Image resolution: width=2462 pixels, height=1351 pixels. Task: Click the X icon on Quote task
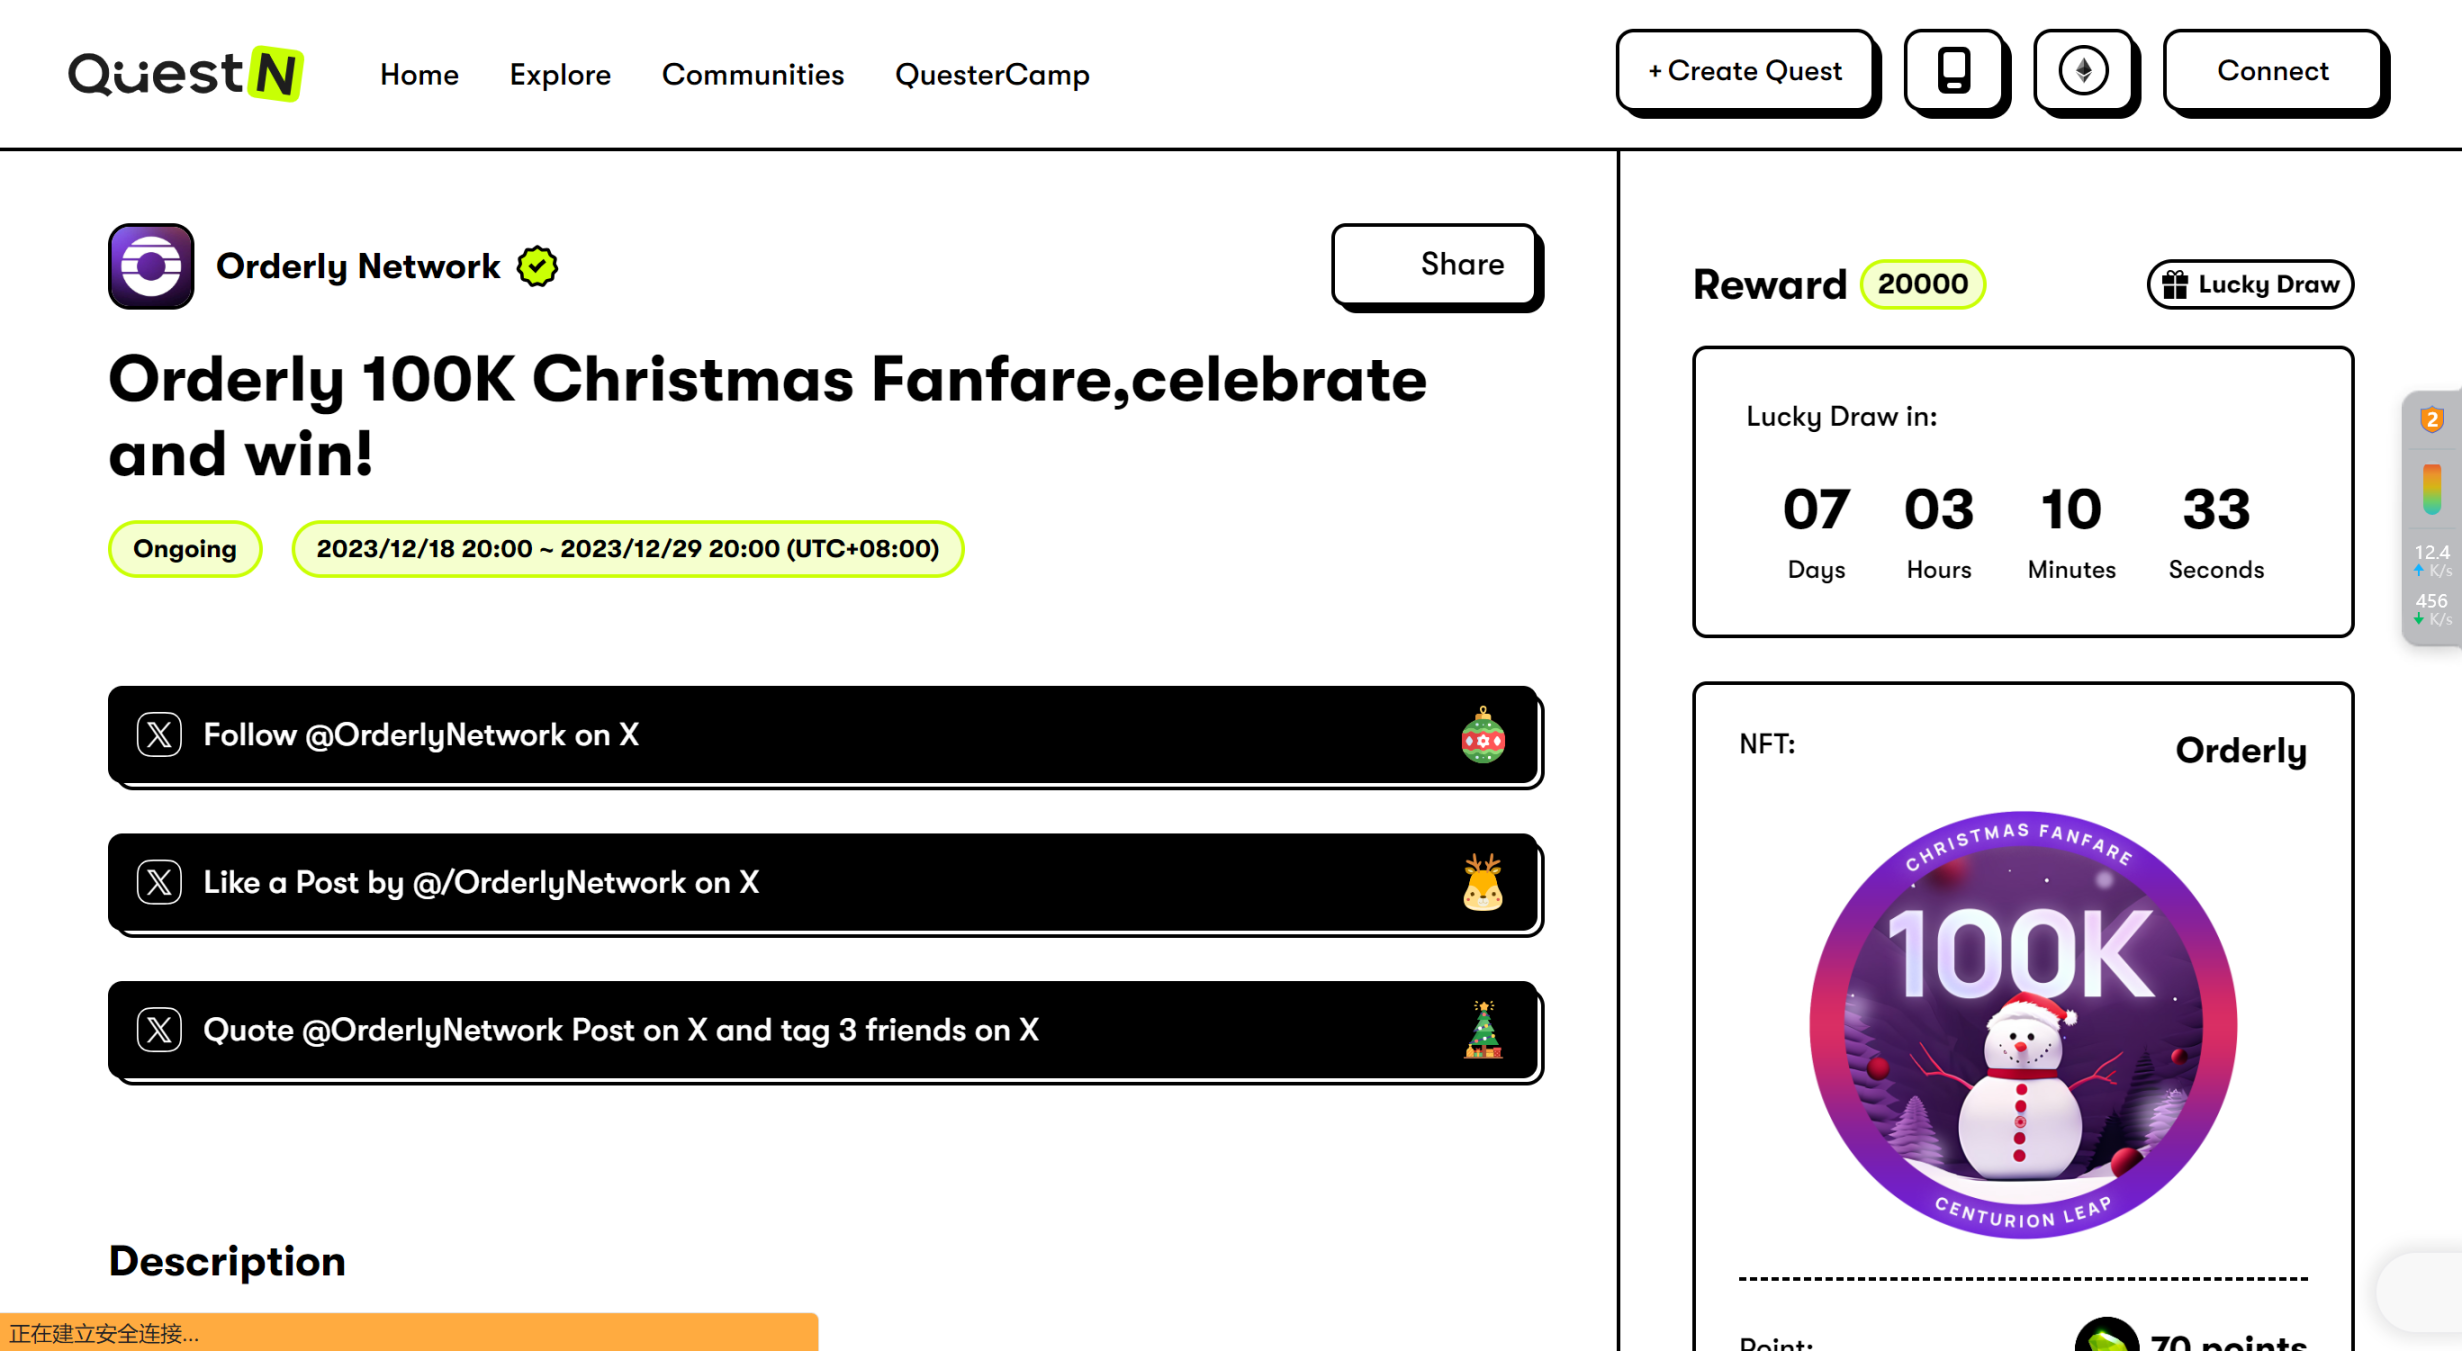159,1030
